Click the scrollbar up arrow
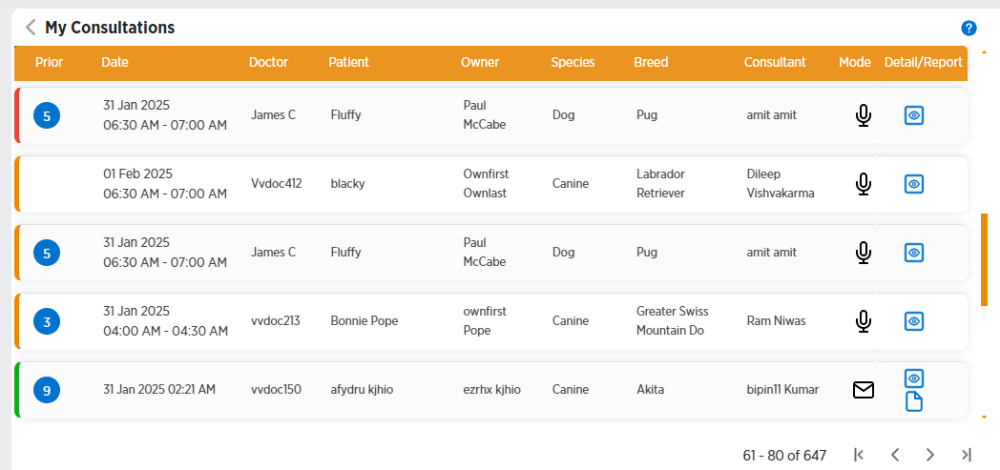The width and height of the screenshot is (1000, 470). point(984,51)
